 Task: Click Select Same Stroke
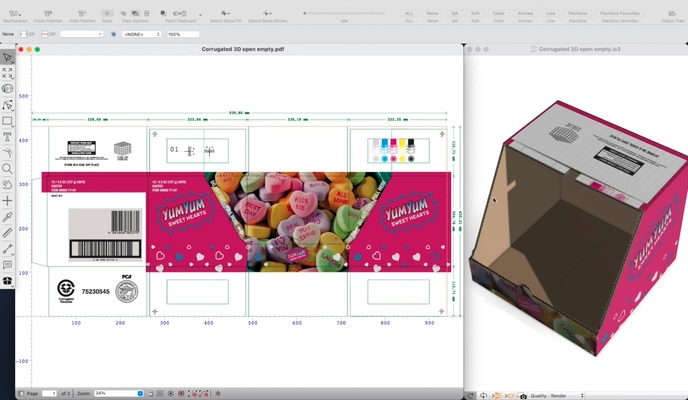click(x=268, y=16)
